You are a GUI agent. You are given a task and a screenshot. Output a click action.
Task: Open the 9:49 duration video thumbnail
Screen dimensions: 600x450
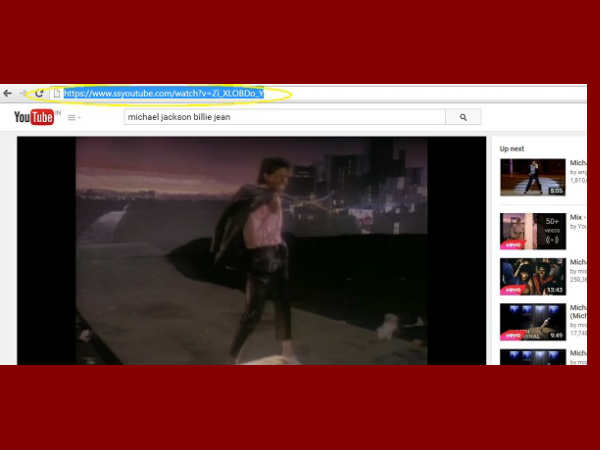[533, 322]
